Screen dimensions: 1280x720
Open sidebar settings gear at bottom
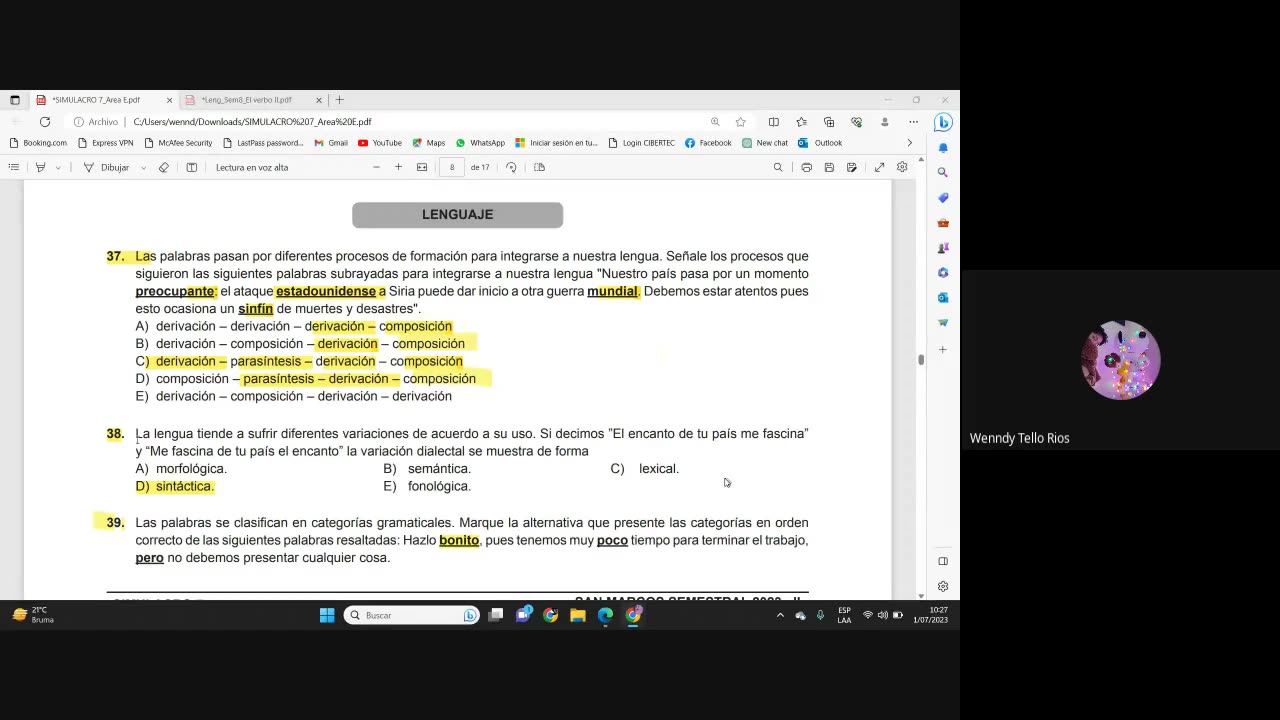943,586
